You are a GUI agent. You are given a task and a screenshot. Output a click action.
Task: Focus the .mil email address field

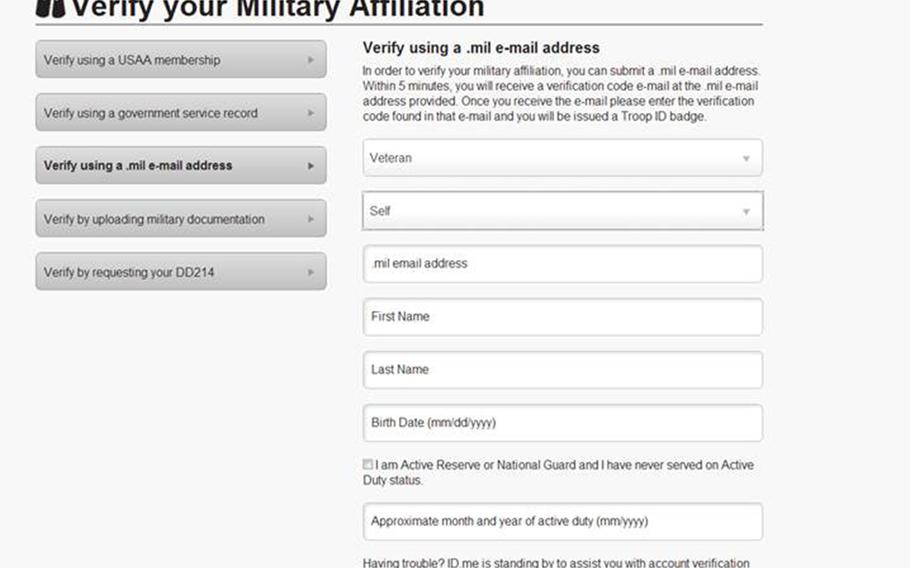pos(562,264)
